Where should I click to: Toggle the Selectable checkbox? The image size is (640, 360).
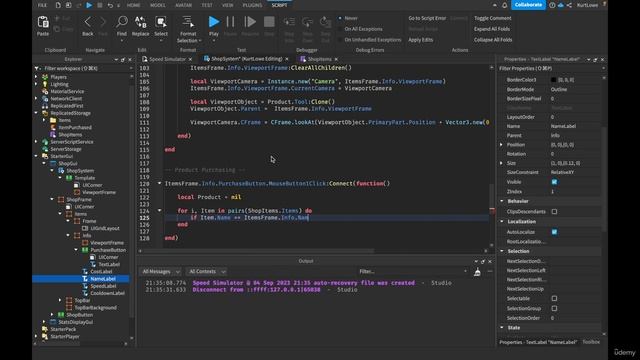coord(554,299)
